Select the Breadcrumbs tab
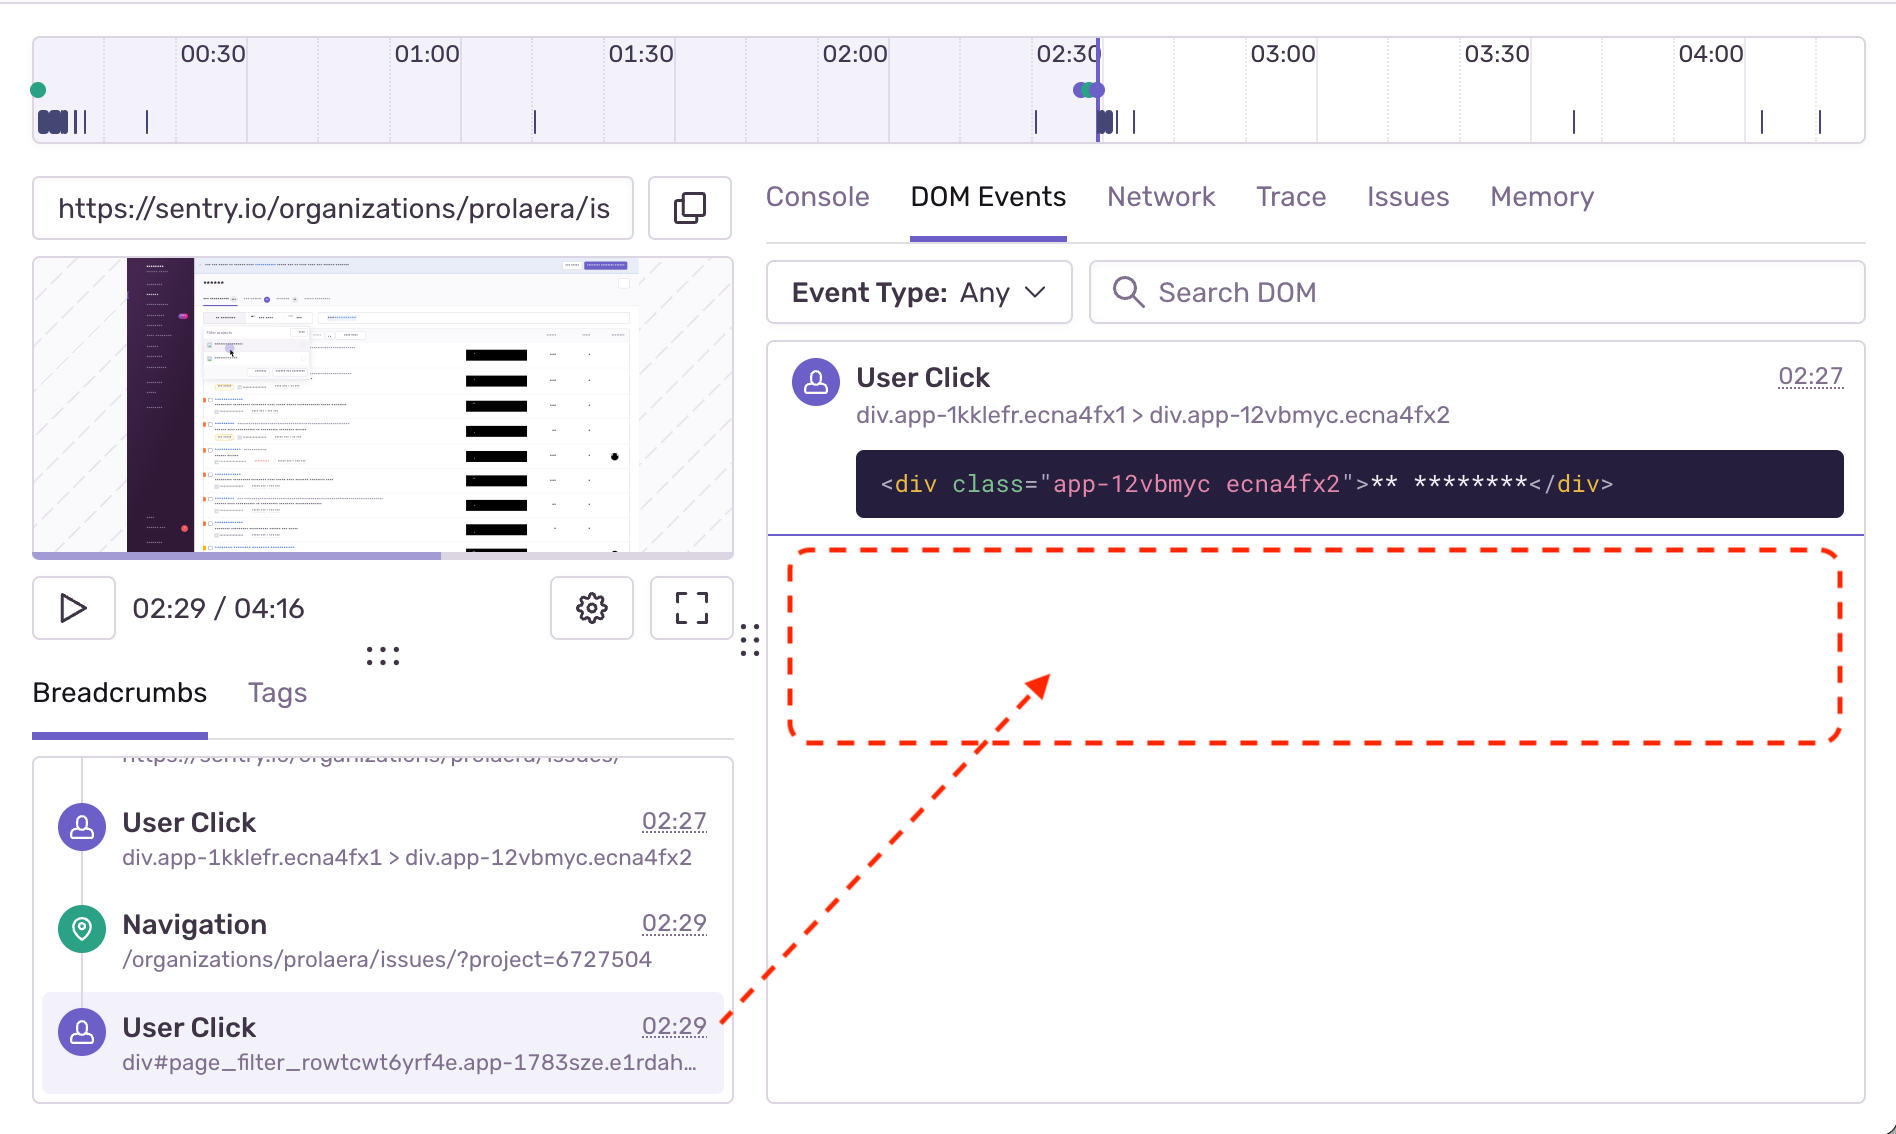1896x1134 pixels. (x=119, y=692)
